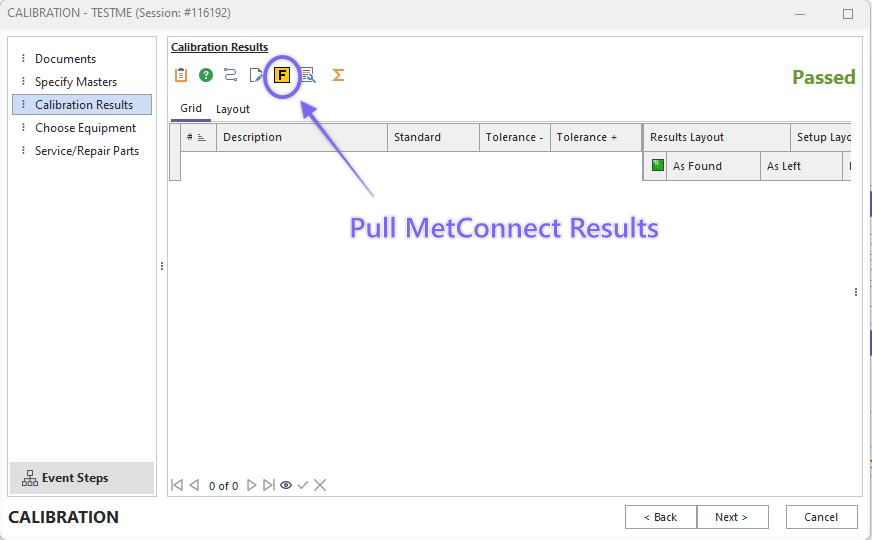The image size is (872, 540).
Task: Go to next record using the navigator arrow
Action: click(x=252, y=485)
